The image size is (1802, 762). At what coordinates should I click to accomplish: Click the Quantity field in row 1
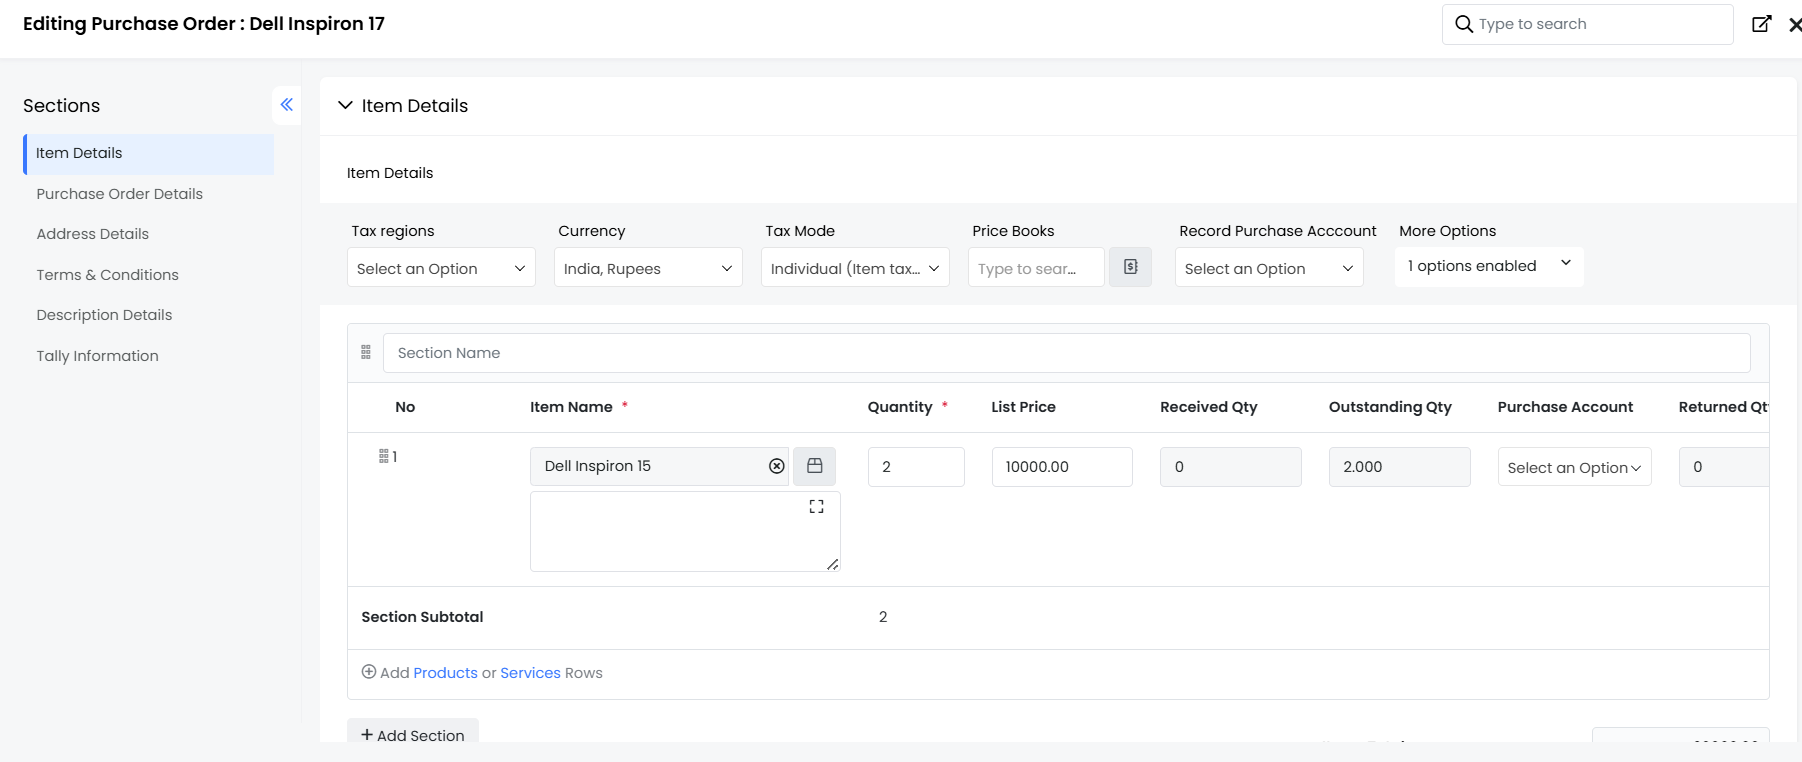click(x=915, y=467)
